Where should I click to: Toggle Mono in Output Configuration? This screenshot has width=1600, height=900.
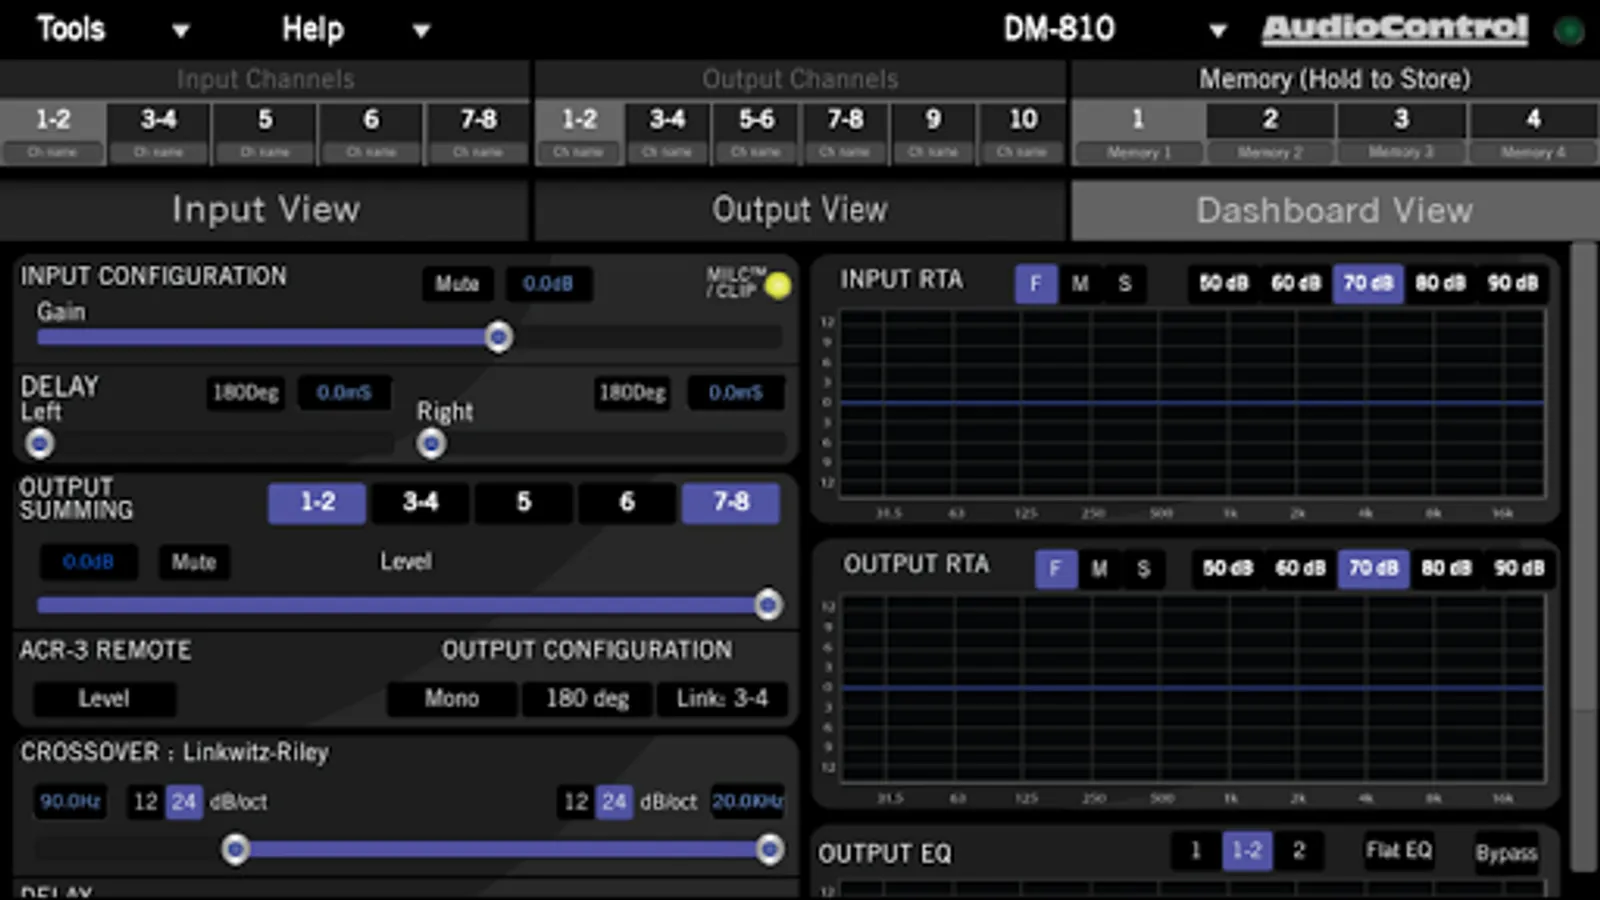[452, 698]
